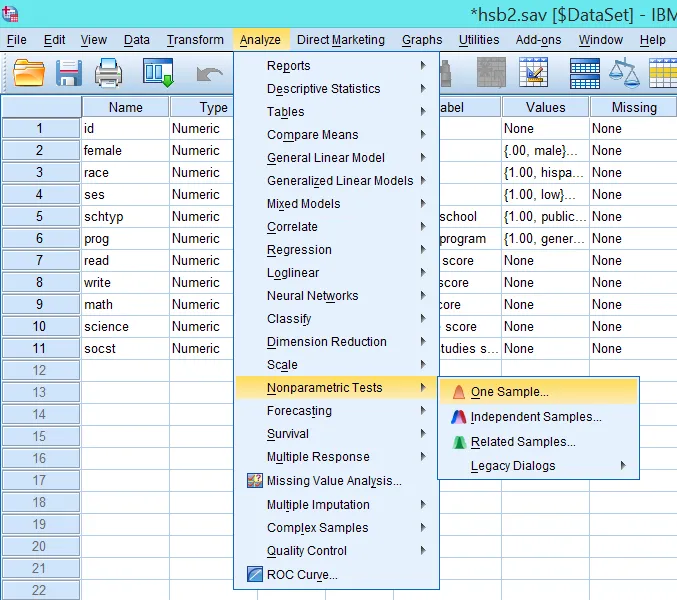Click the ROC Curve icon
Screen dimensions: 677x600
click(x=255, y=575)
